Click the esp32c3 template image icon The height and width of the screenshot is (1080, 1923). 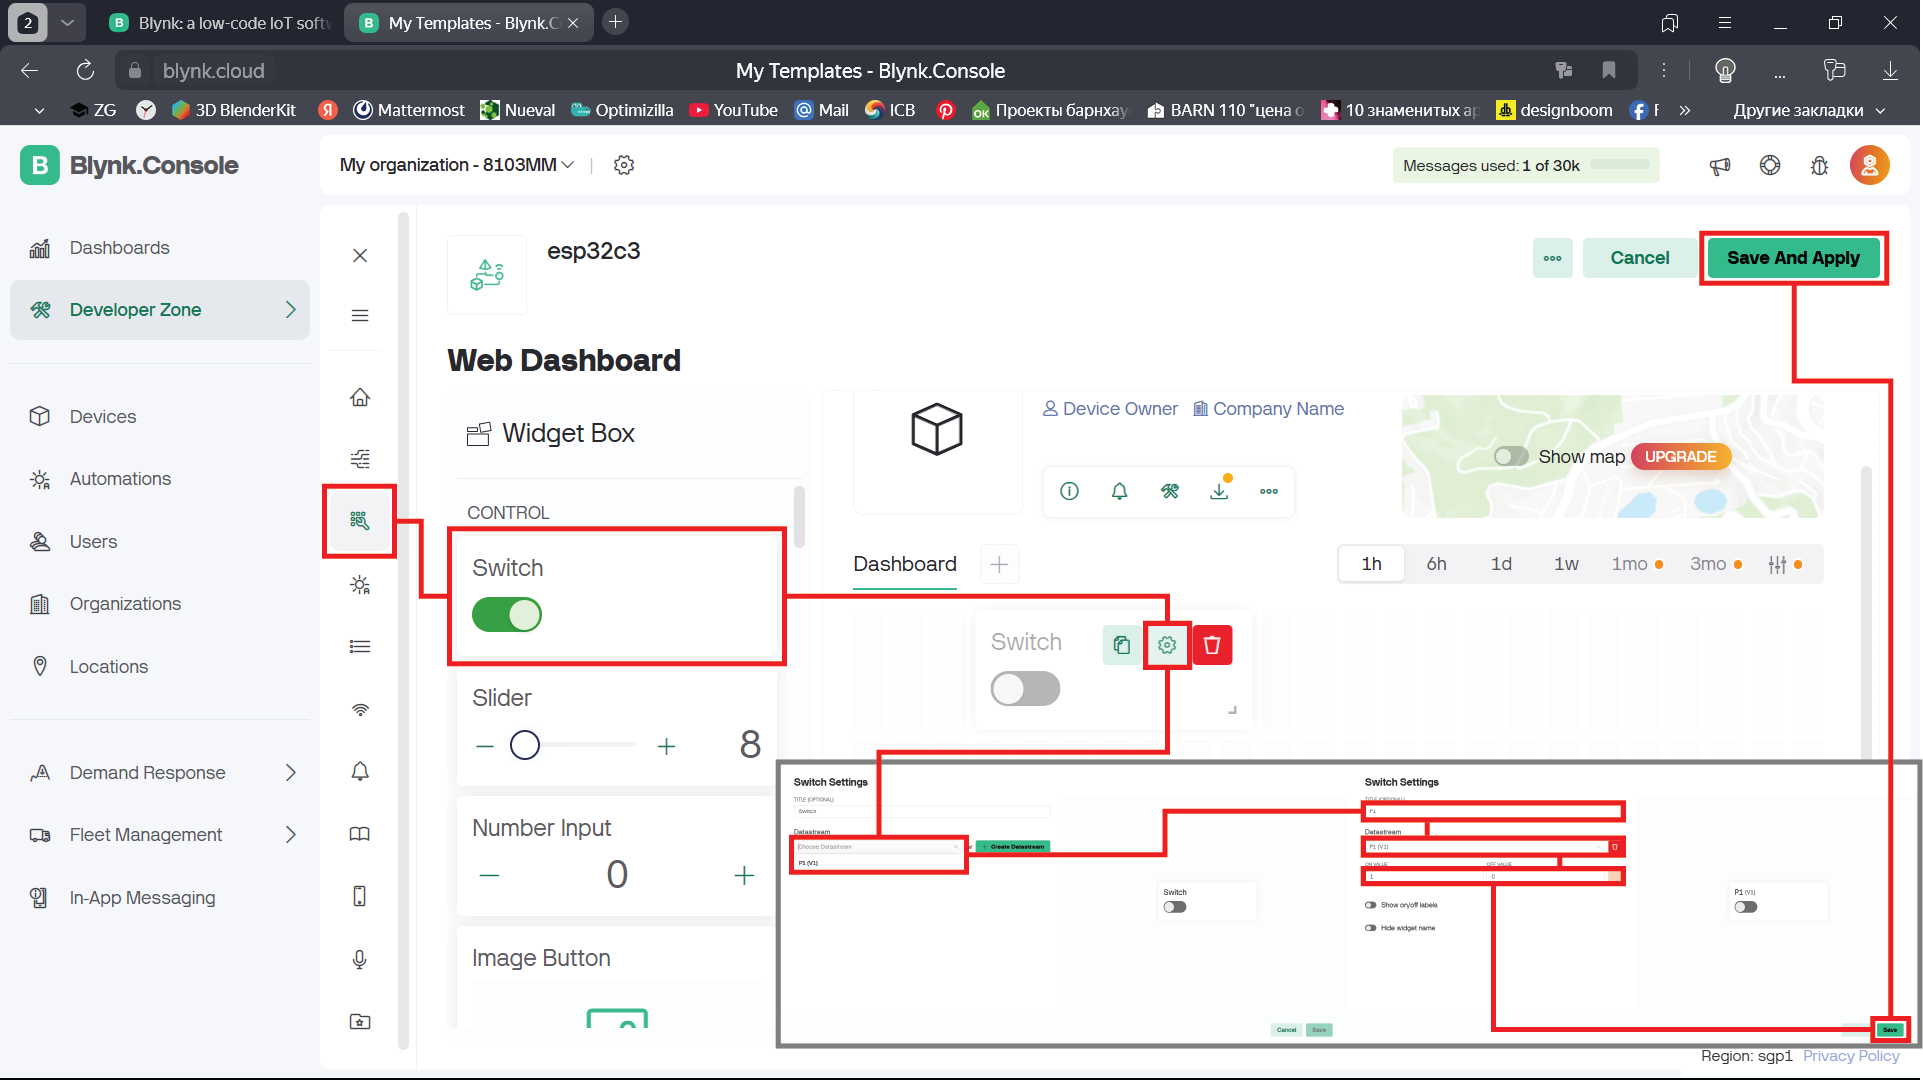coord(487,275)
